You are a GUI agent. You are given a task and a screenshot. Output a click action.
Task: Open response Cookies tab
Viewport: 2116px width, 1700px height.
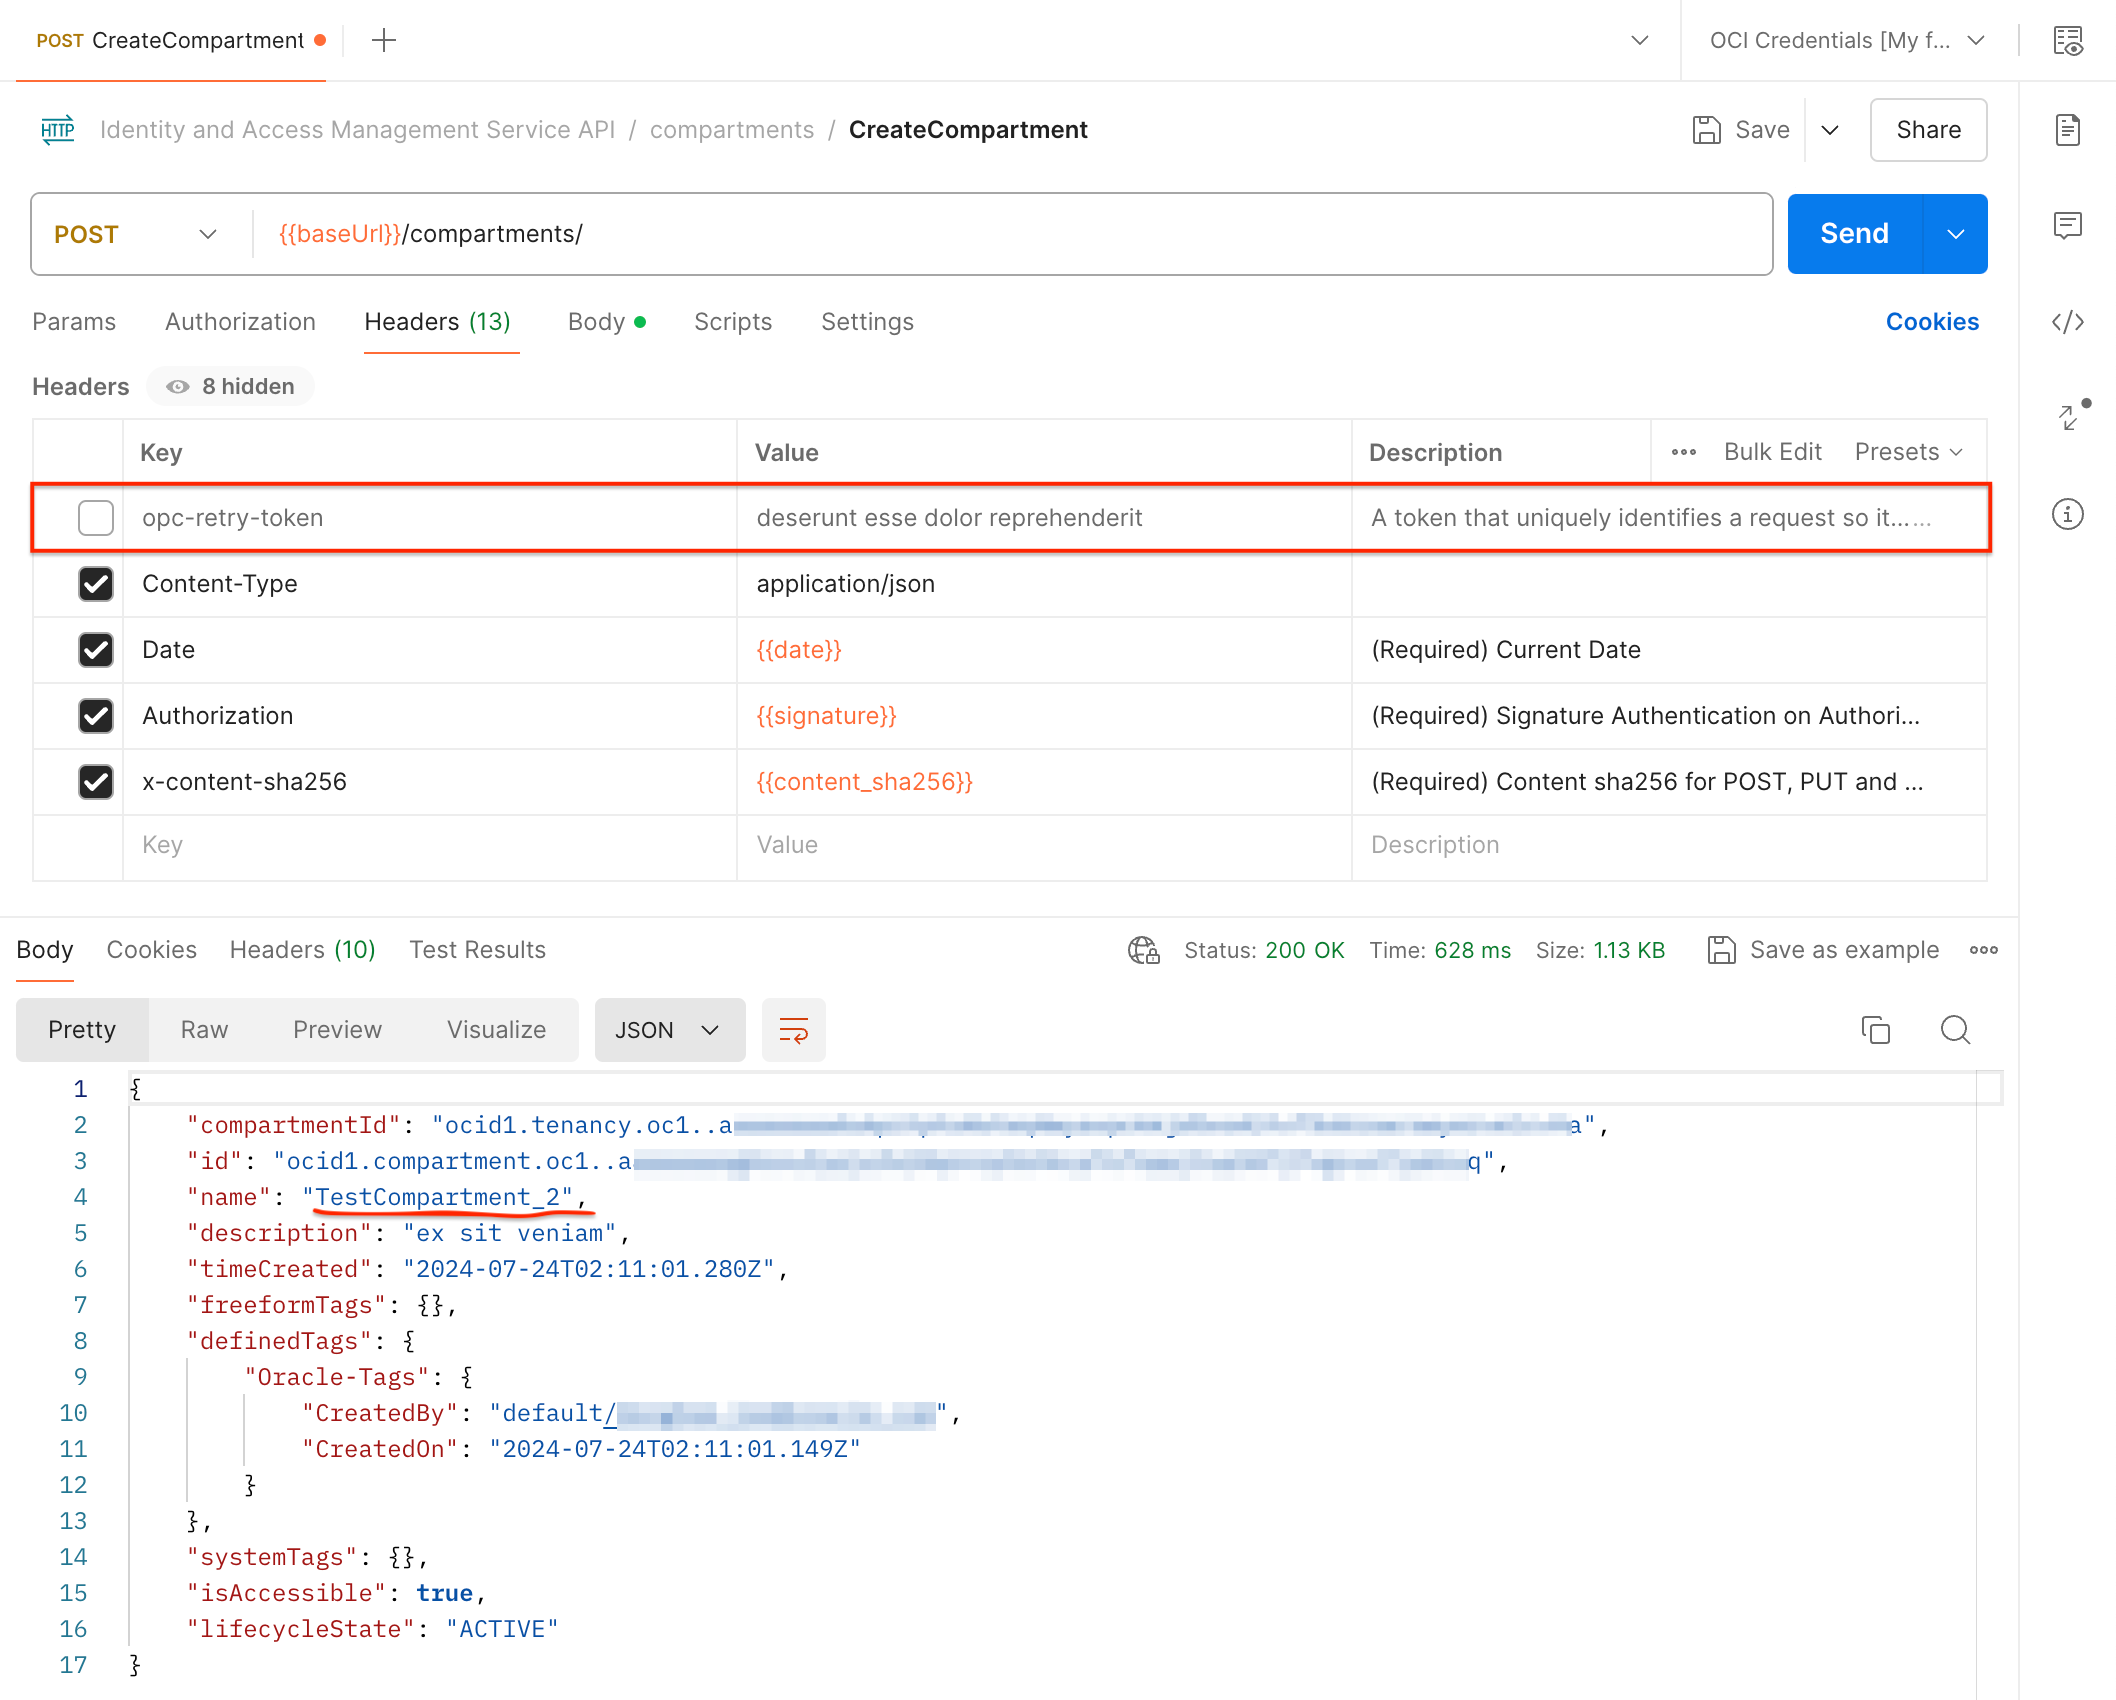tap(152, 950)
